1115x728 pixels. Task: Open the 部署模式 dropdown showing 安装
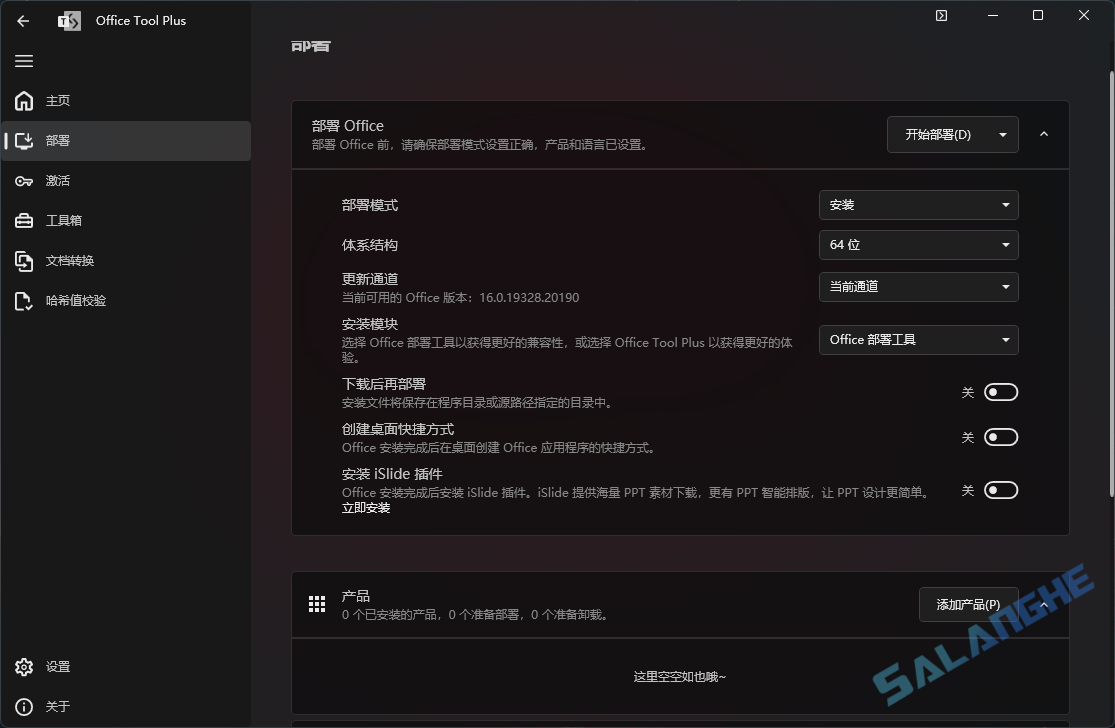coord(917,204)
